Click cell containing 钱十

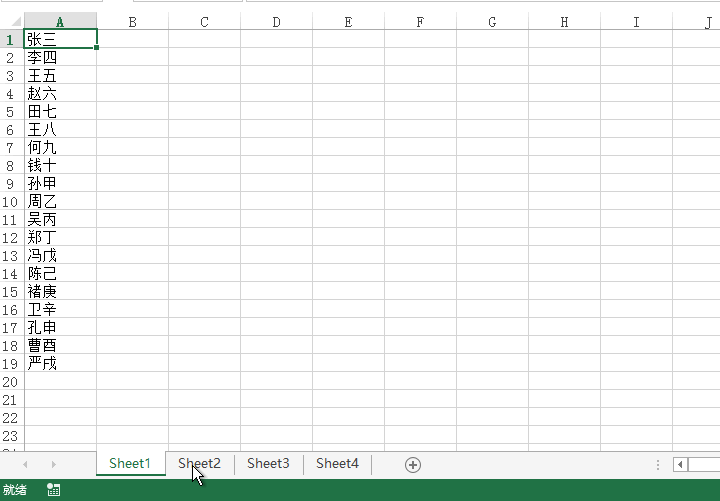point(60,165)
